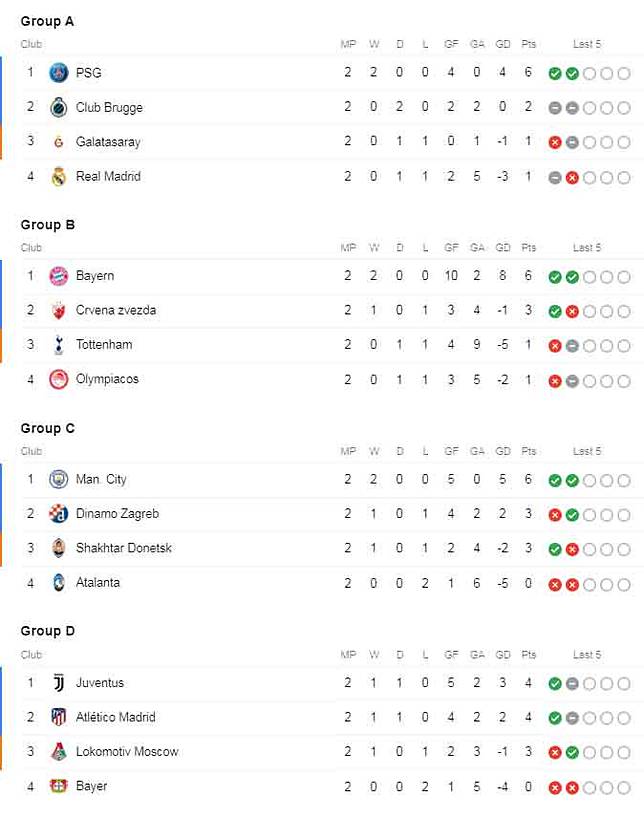Click the Olympiacos crest icon
644x818 pixels.
58,380
